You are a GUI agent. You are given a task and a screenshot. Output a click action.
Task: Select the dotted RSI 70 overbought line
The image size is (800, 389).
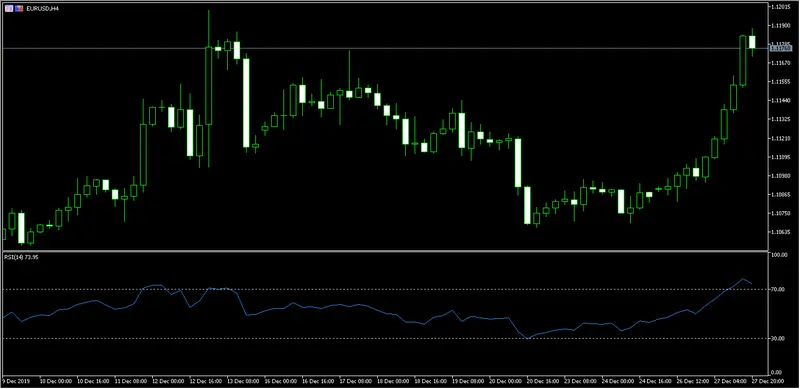coord(385,289)
